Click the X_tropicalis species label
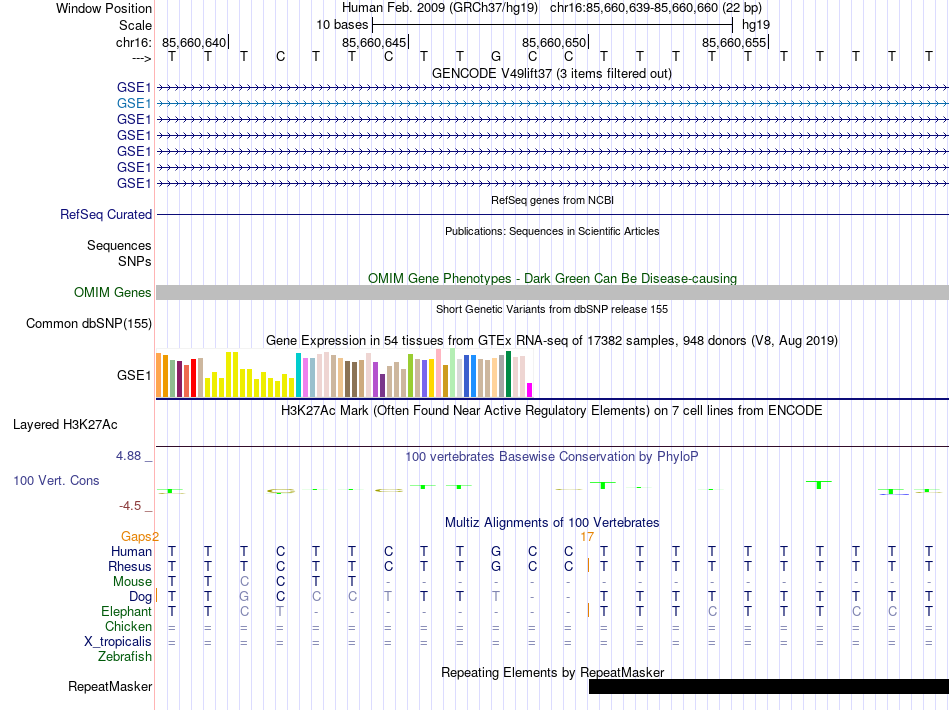The width and height of the screenshot is (950, 710). [118, 642]
